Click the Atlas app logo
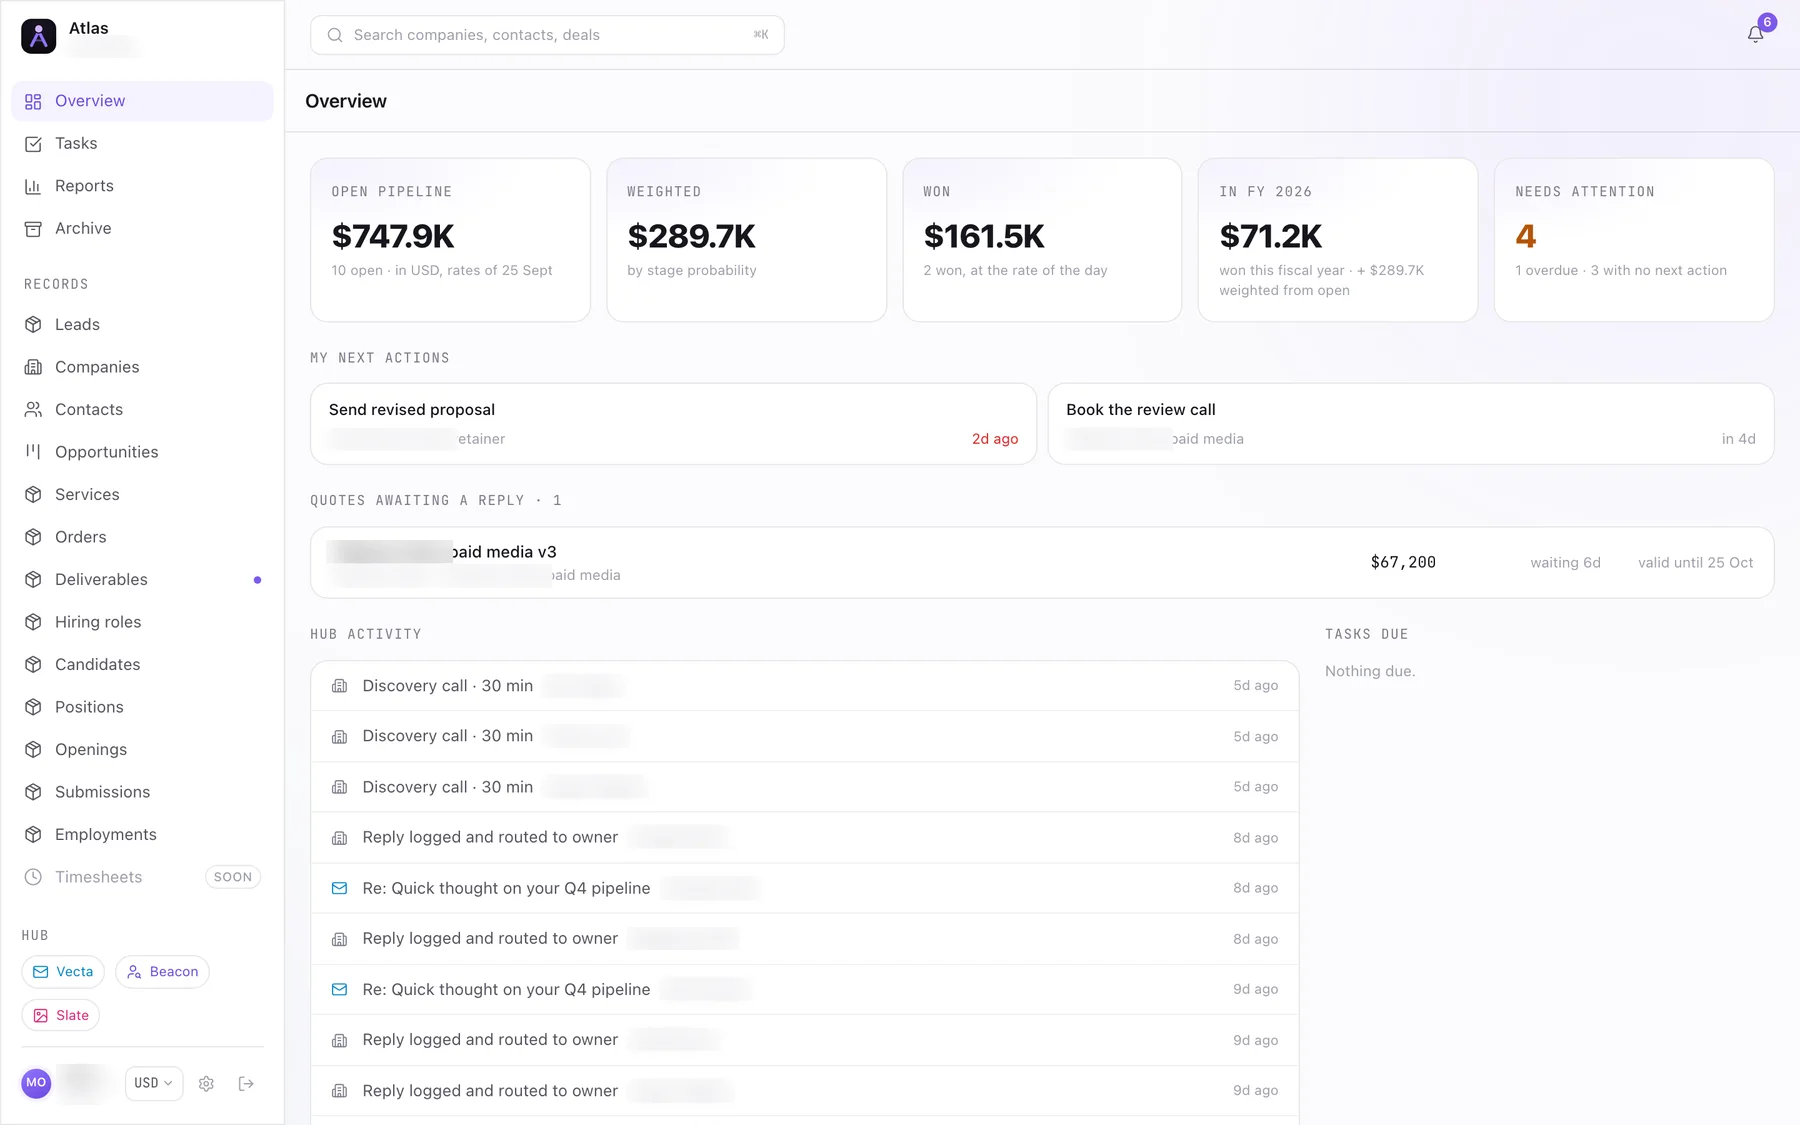The height and width of the screenshot is (1125, 1800). click(x=38, y=36)
